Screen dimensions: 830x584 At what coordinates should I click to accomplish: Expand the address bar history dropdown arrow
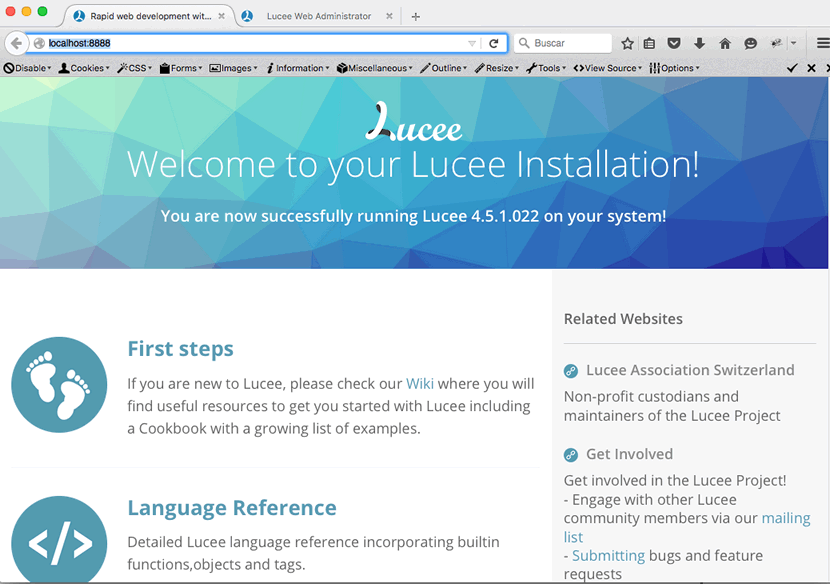click(472, 43)
